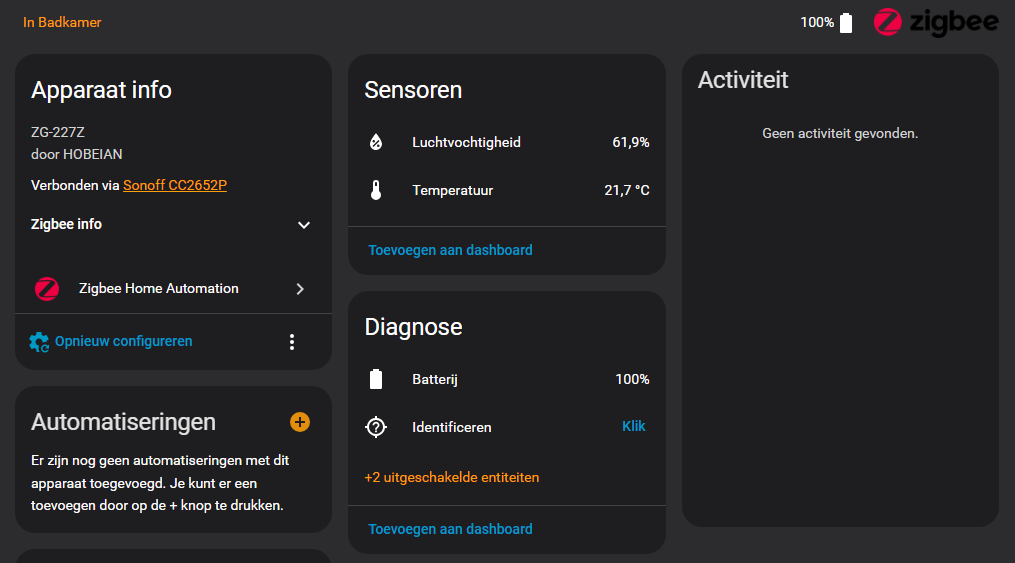Click Toevoegen aan dashboard under Diagnose
The width and height of the screenshot is (1015, 563).
[x=450, y=529]
